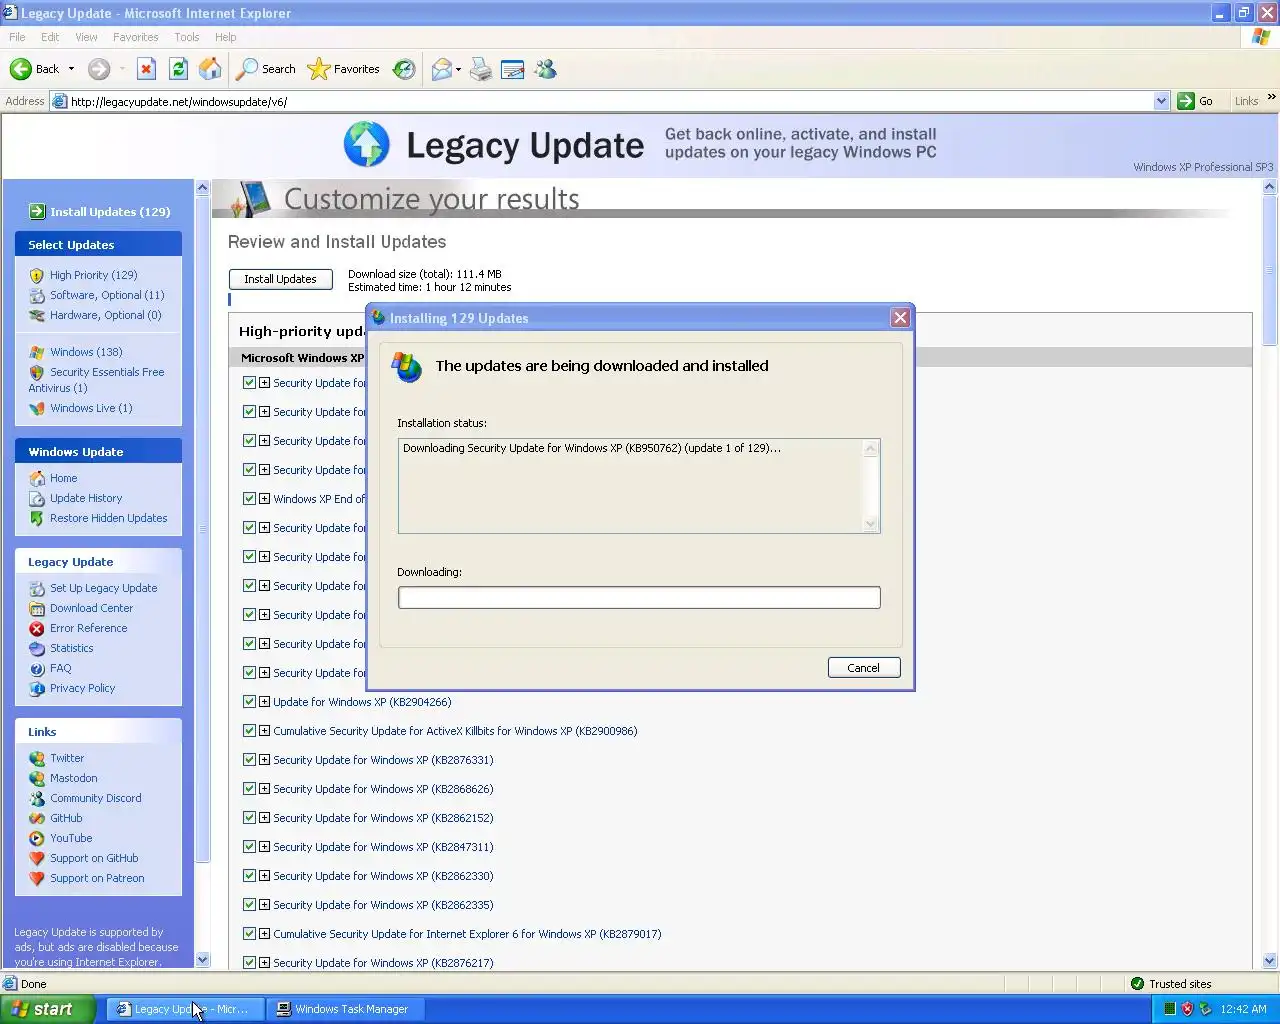This screenshot has width=1280, height=1024.
Task: Click the Stop loading icon
Action: click(x=146, y=69)
